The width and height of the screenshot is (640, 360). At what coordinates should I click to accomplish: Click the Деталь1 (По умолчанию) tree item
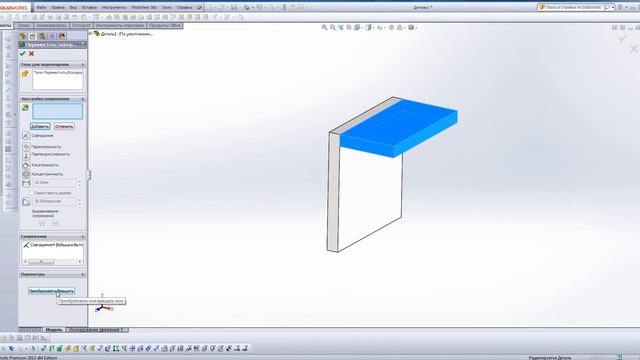[126, 34]
